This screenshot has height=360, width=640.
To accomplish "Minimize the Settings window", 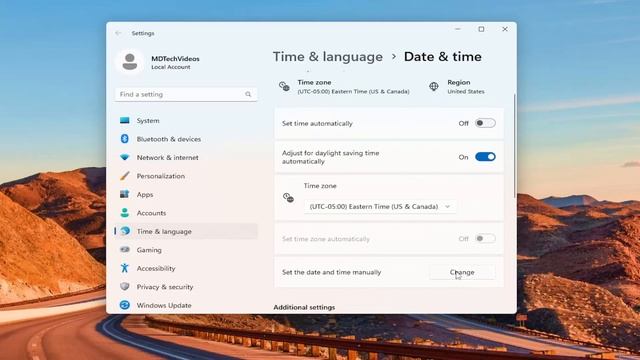I will [458, 29].
